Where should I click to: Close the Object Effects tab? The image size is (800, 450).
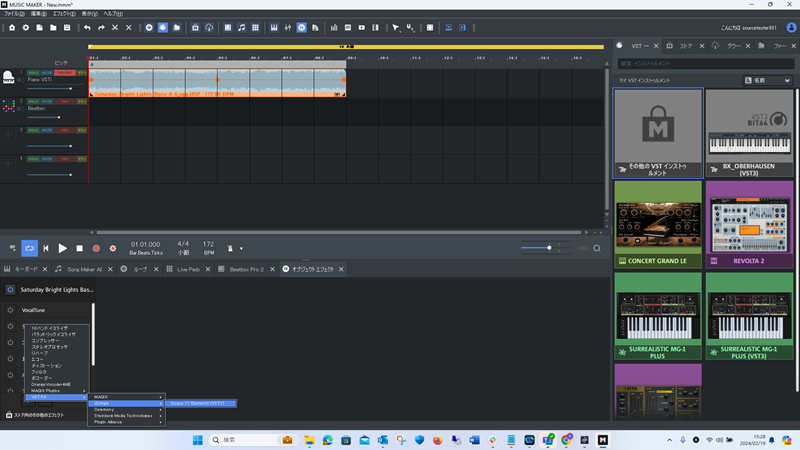[x=341, y=269]
